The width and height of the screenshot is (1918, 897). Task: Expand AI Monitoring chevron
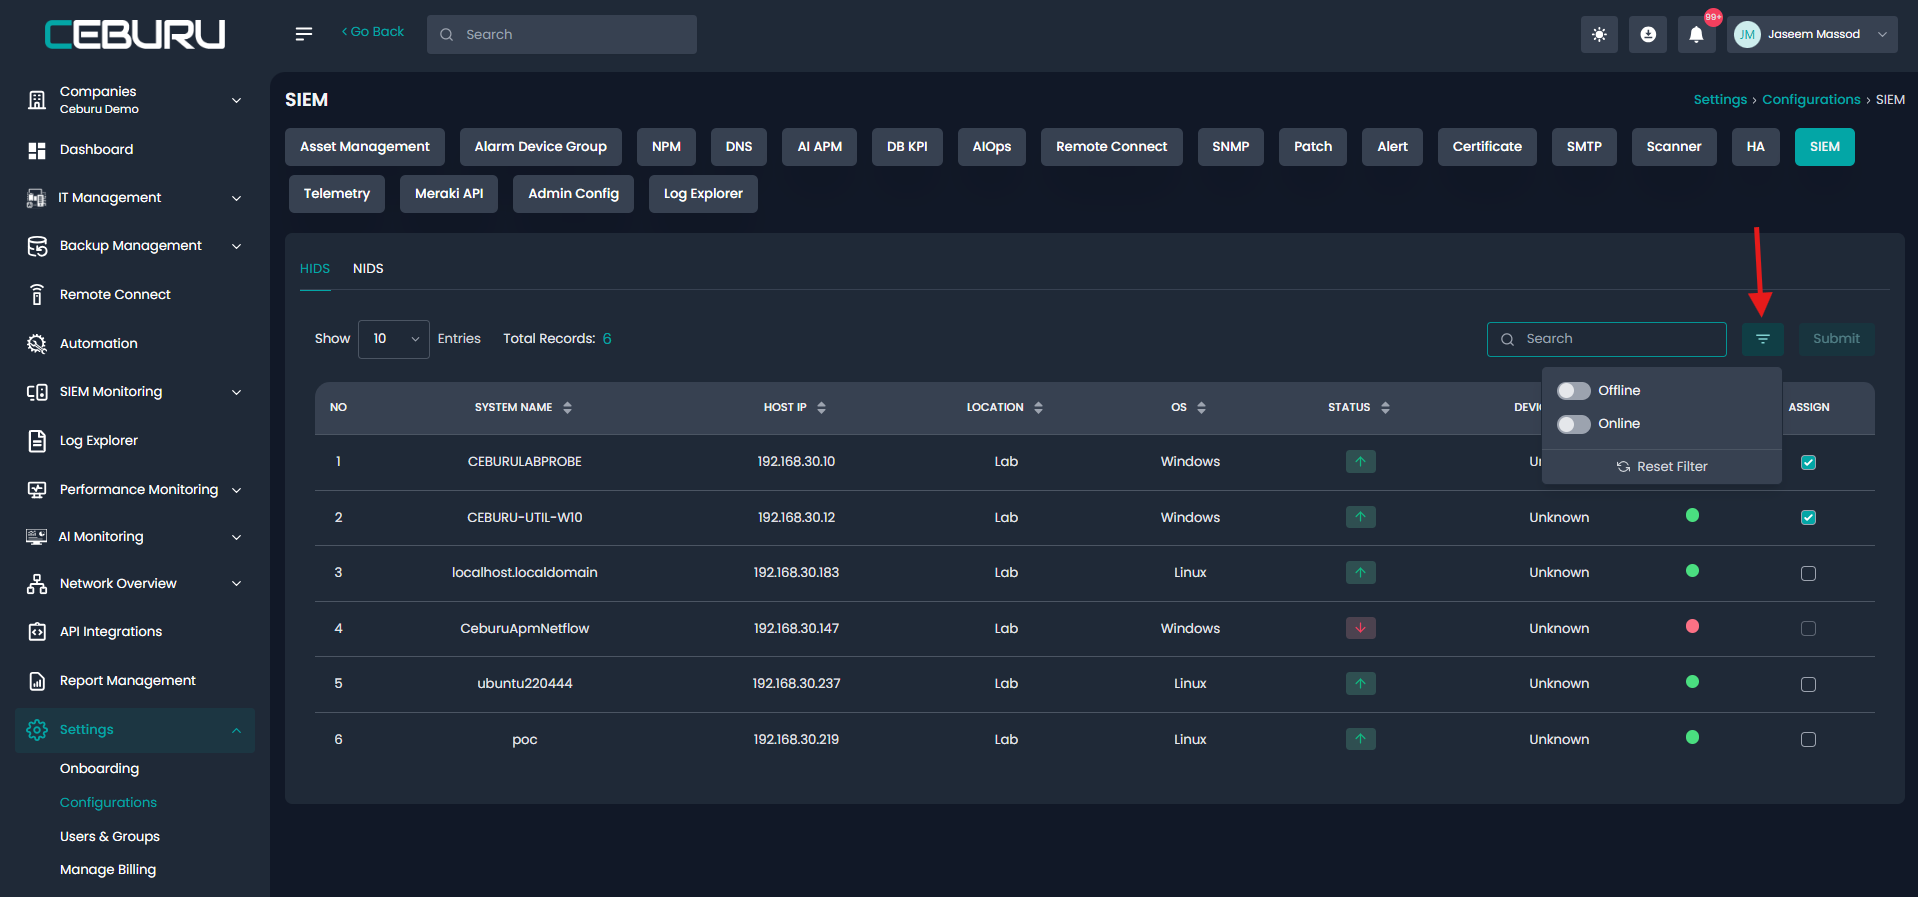click(237, 537)
